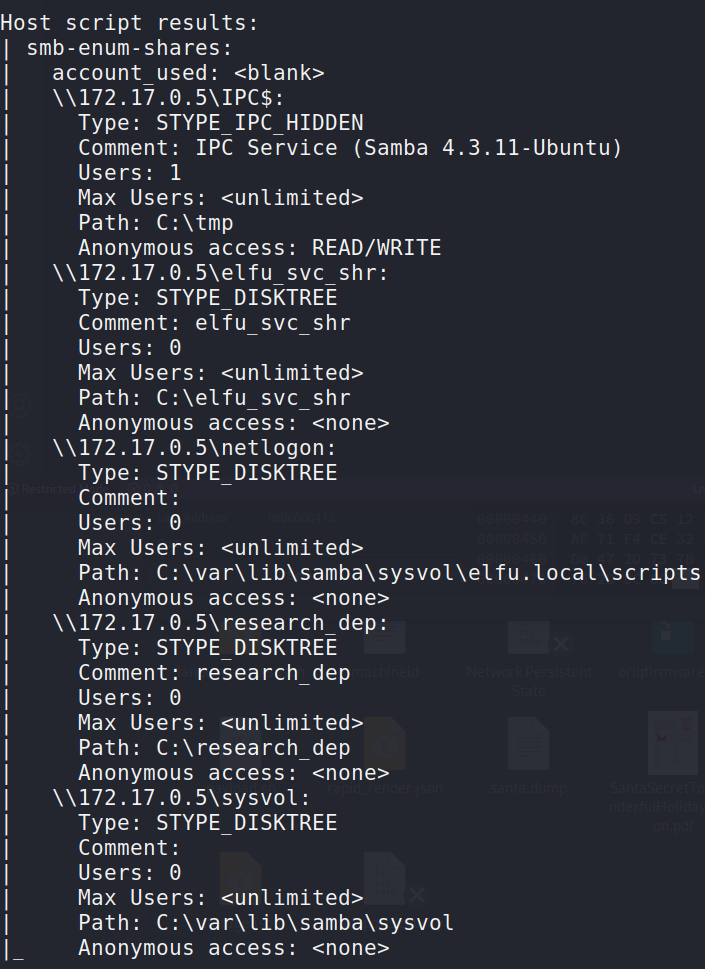The width and height of the screenshot is (705, 969).
Task: Click the Path C:\var\lib\samba\sysvol line
Action: point(266,923)
